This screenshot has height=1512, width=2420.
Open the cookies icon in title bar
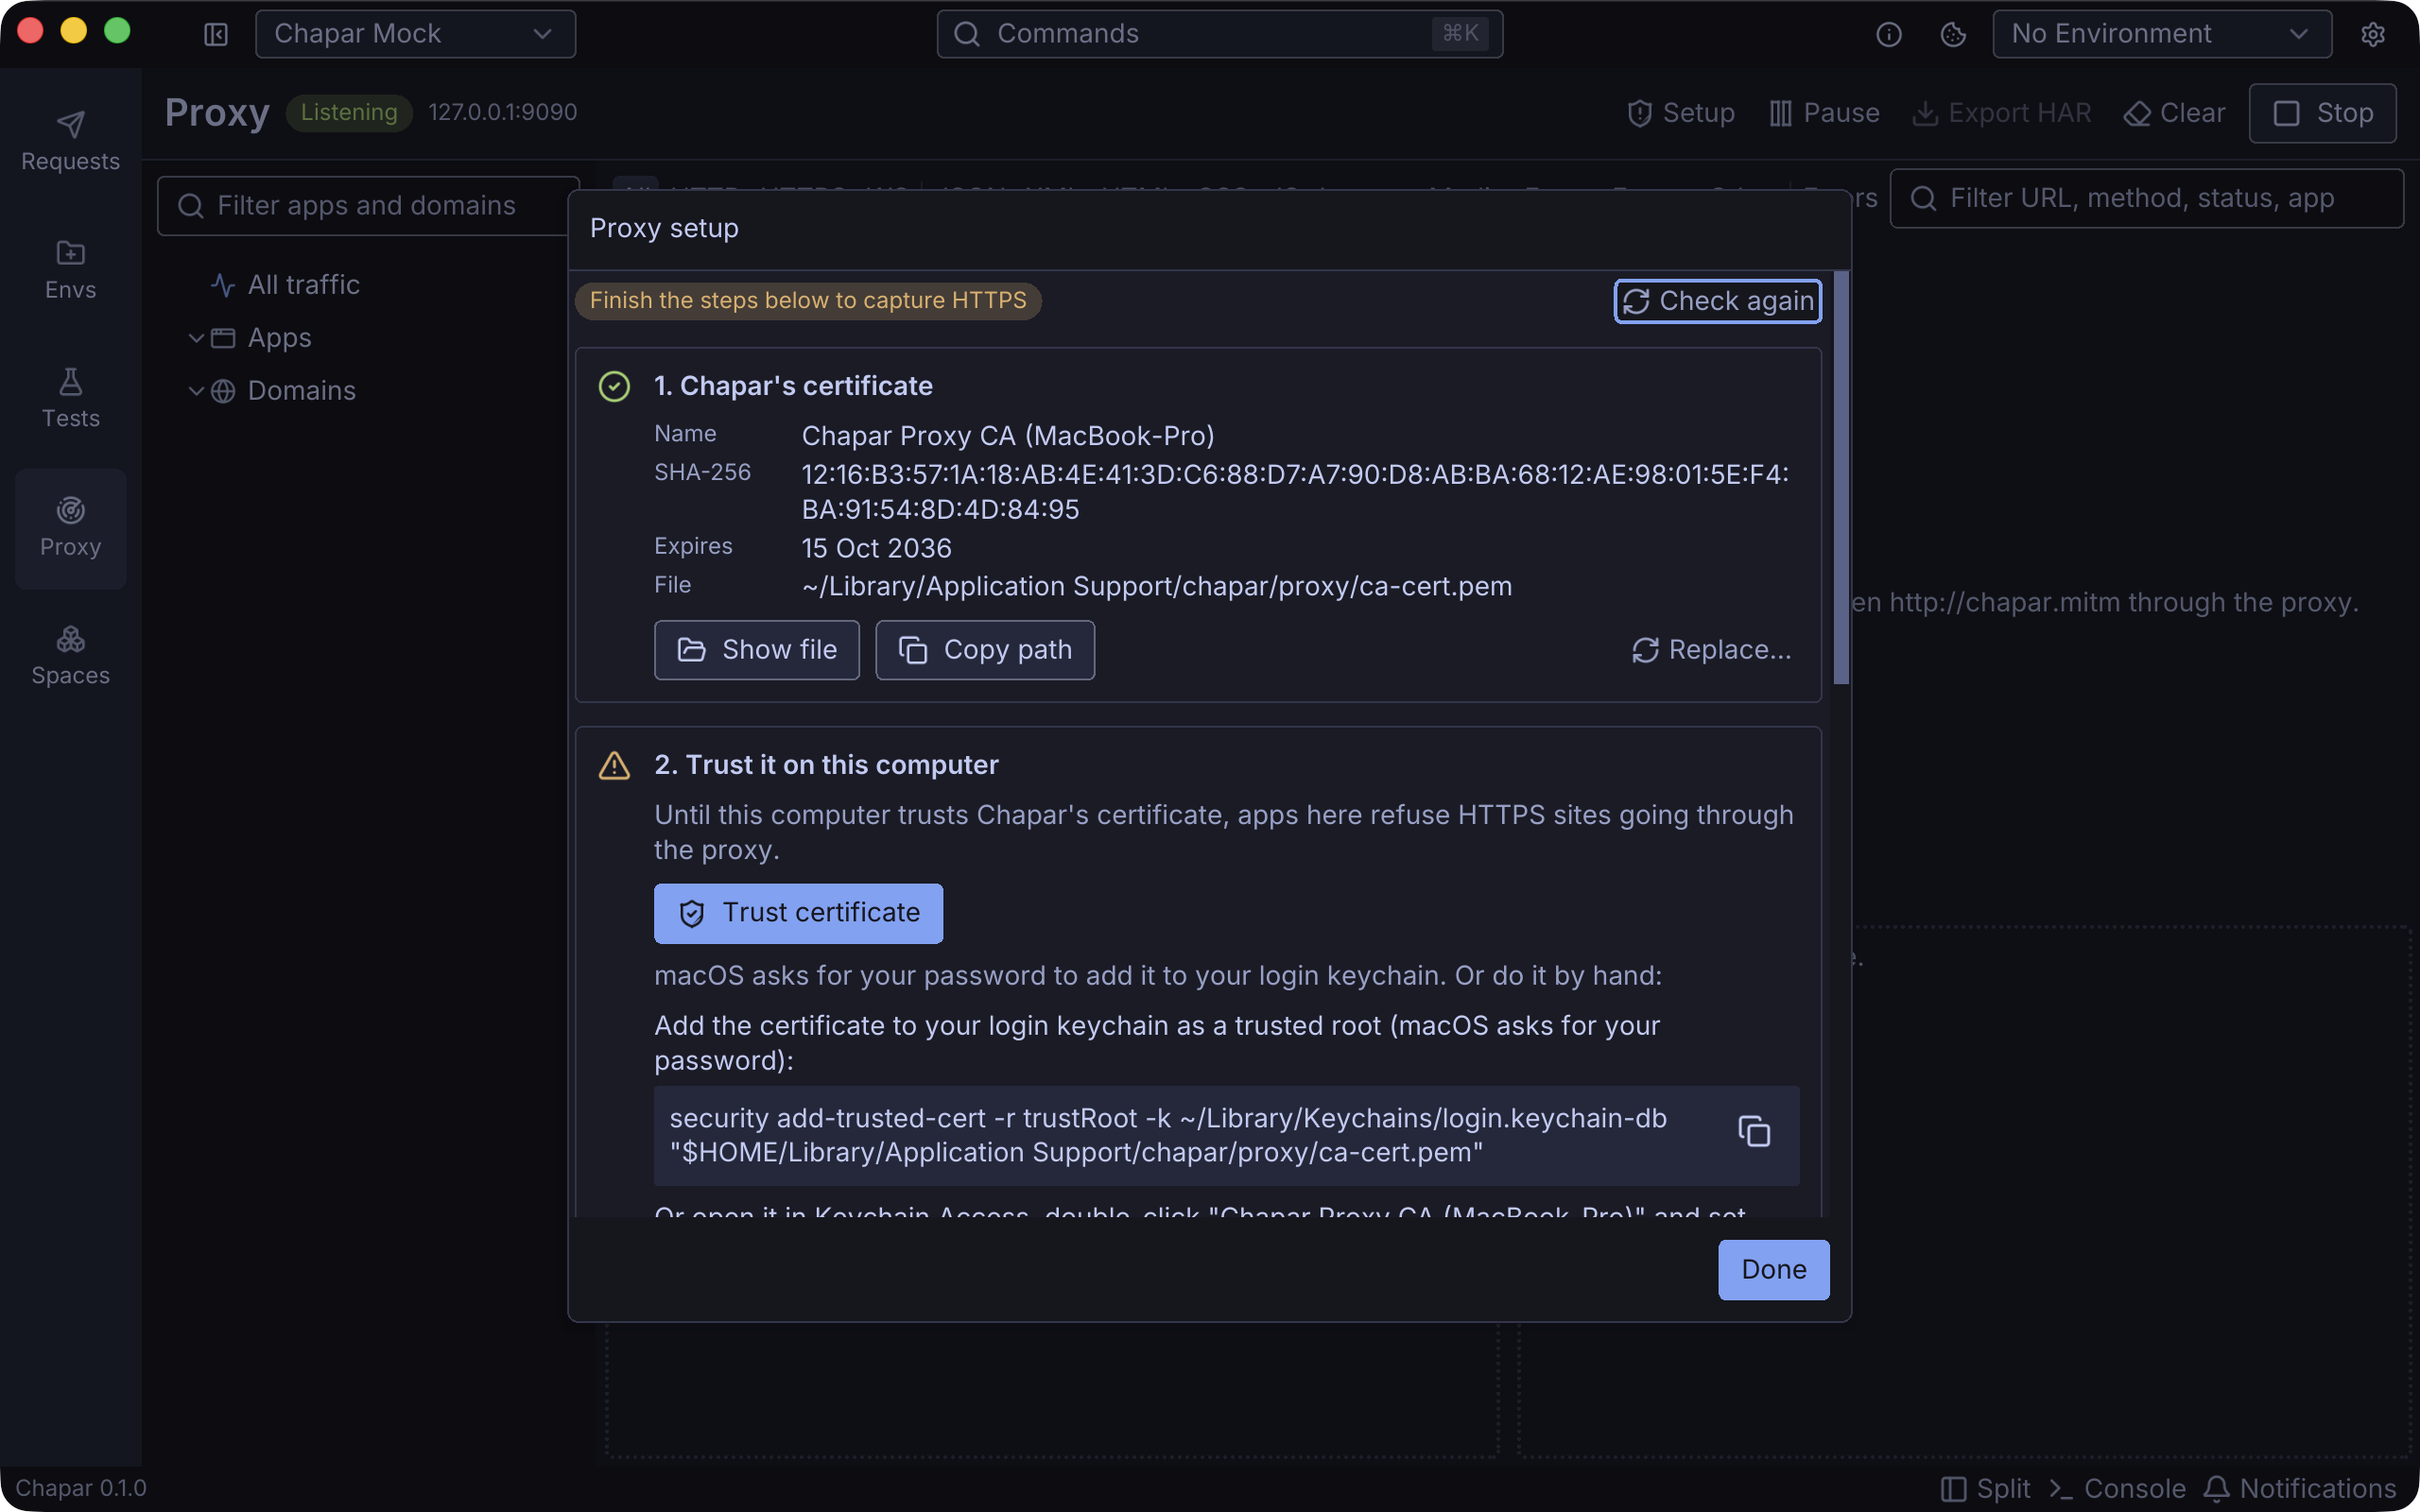pos(1953,34)
